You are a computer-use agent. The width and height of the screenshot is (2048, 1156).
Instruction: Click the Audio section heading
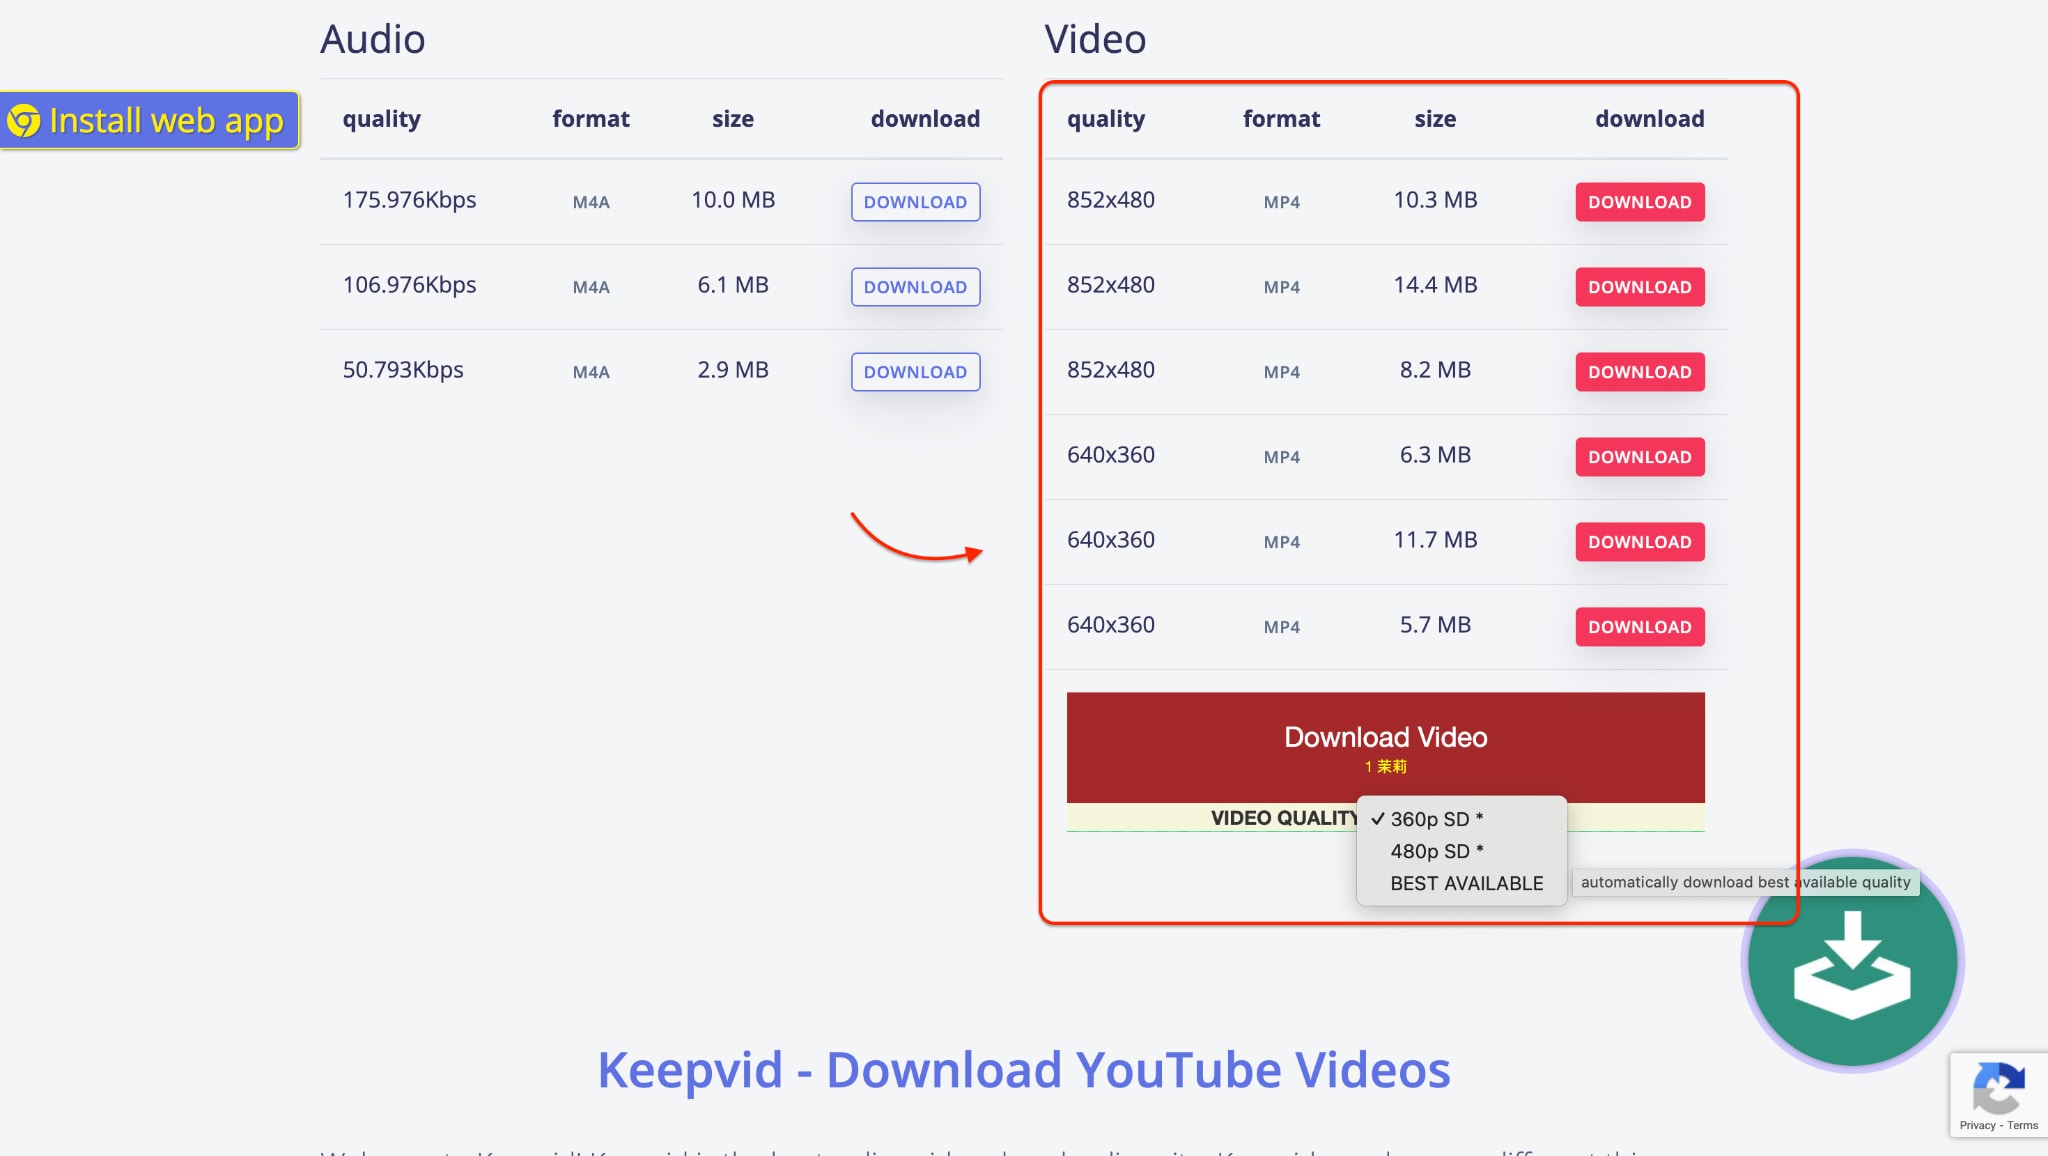pyautogui.click(x=373, y=39)
